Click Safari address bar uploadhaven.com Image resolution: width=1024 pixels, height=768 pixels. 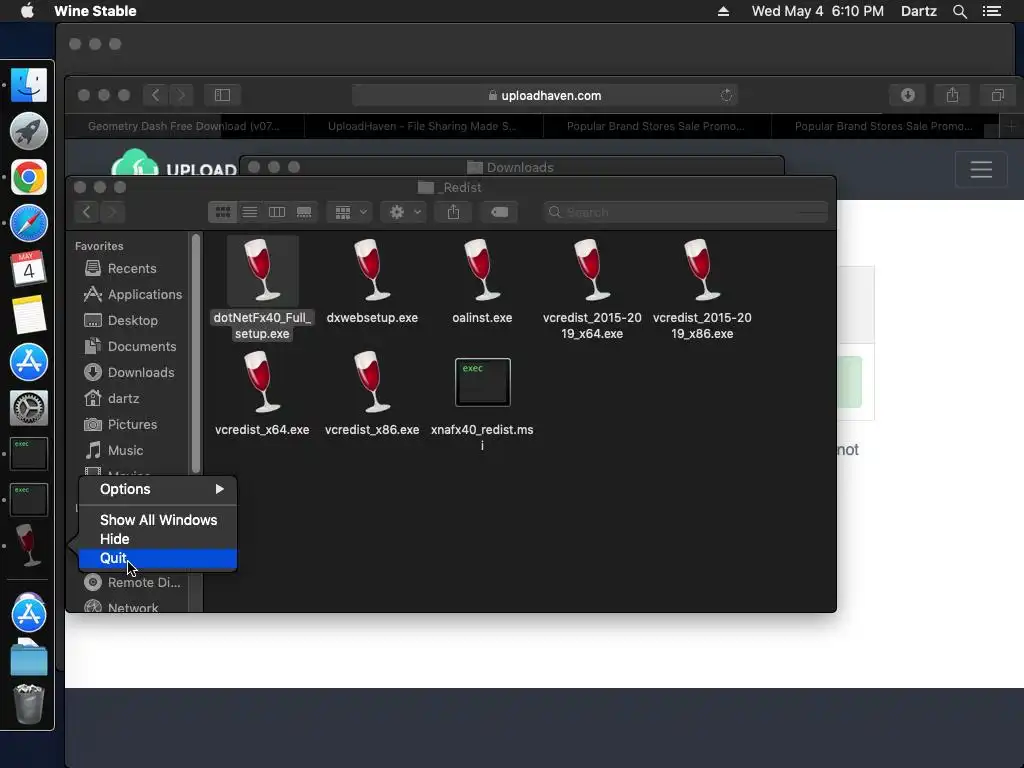[x=544, y=95]
